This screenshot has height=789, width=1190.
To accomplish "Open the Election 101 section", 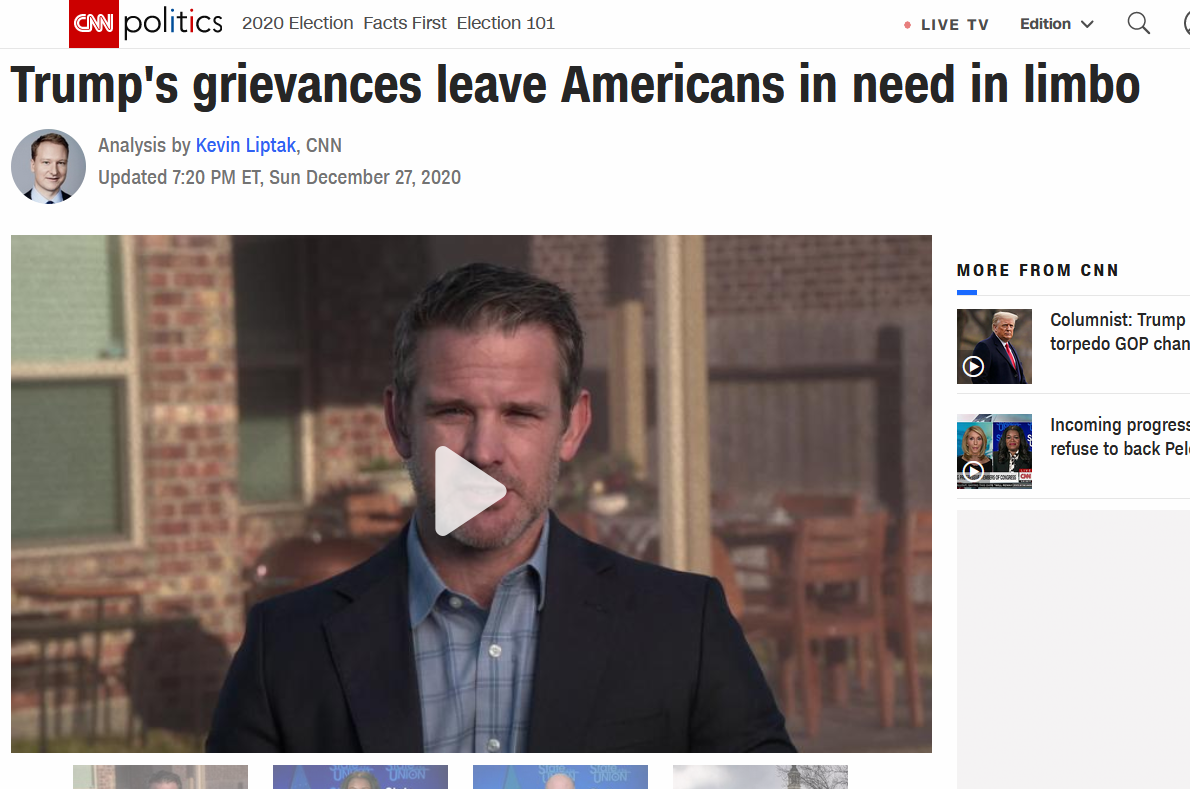I will click(505, 24).
